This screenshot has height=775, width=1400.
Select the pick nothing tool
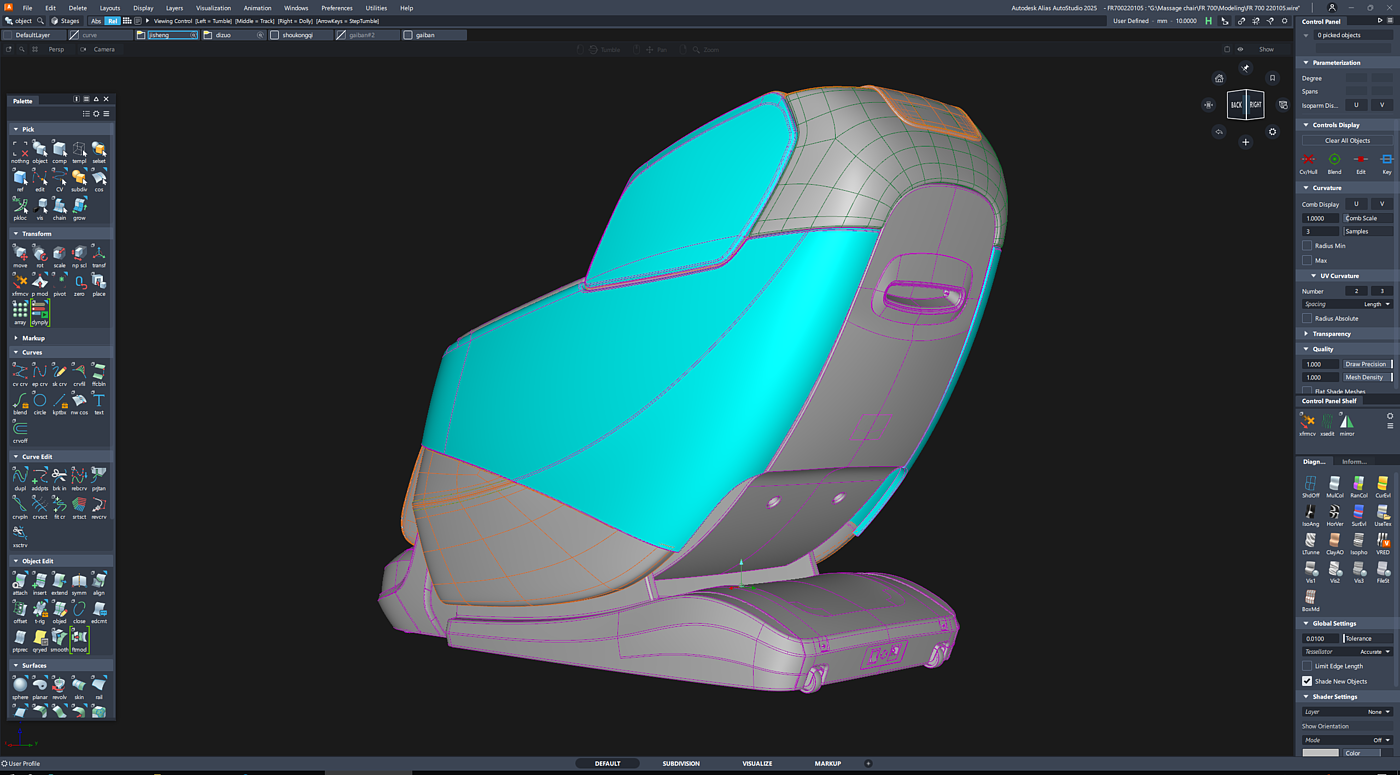pos(20,150)
